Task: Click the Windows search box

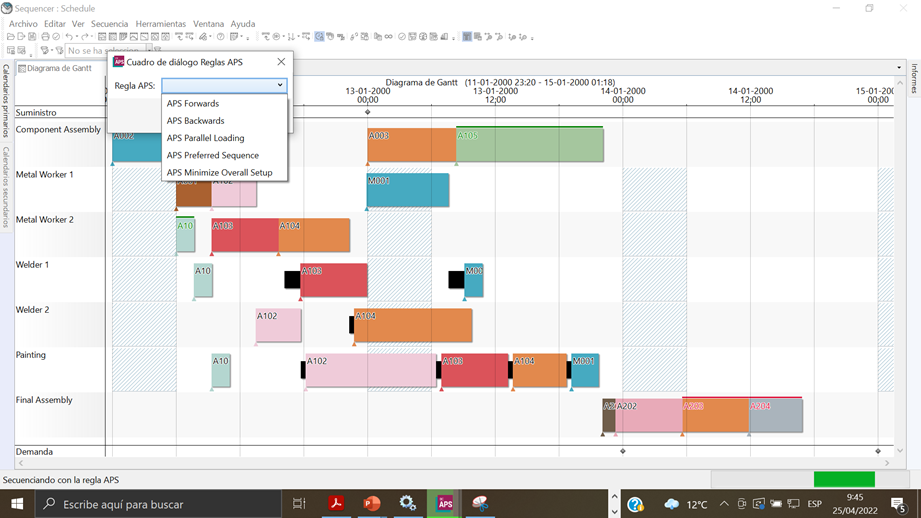Action: pos(159,504)
